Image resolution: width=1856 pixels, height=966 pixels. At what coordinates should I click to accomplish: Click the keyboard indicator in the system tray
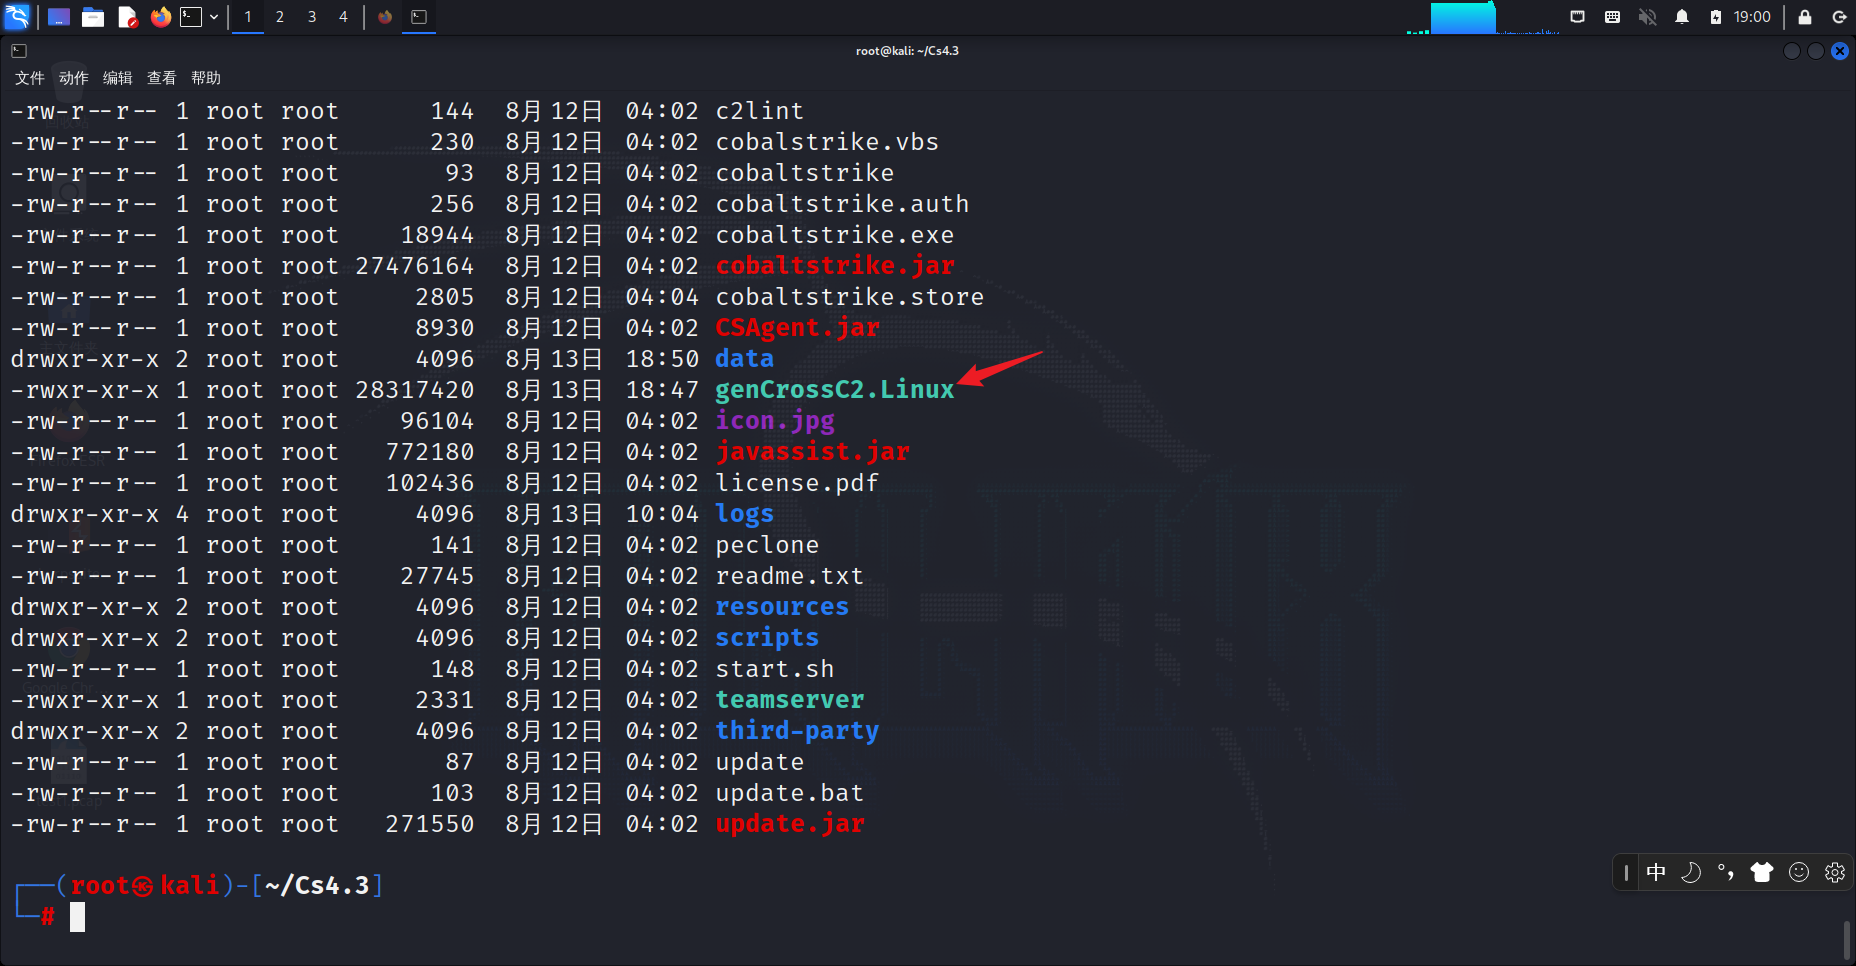[x=1613, y=17]
